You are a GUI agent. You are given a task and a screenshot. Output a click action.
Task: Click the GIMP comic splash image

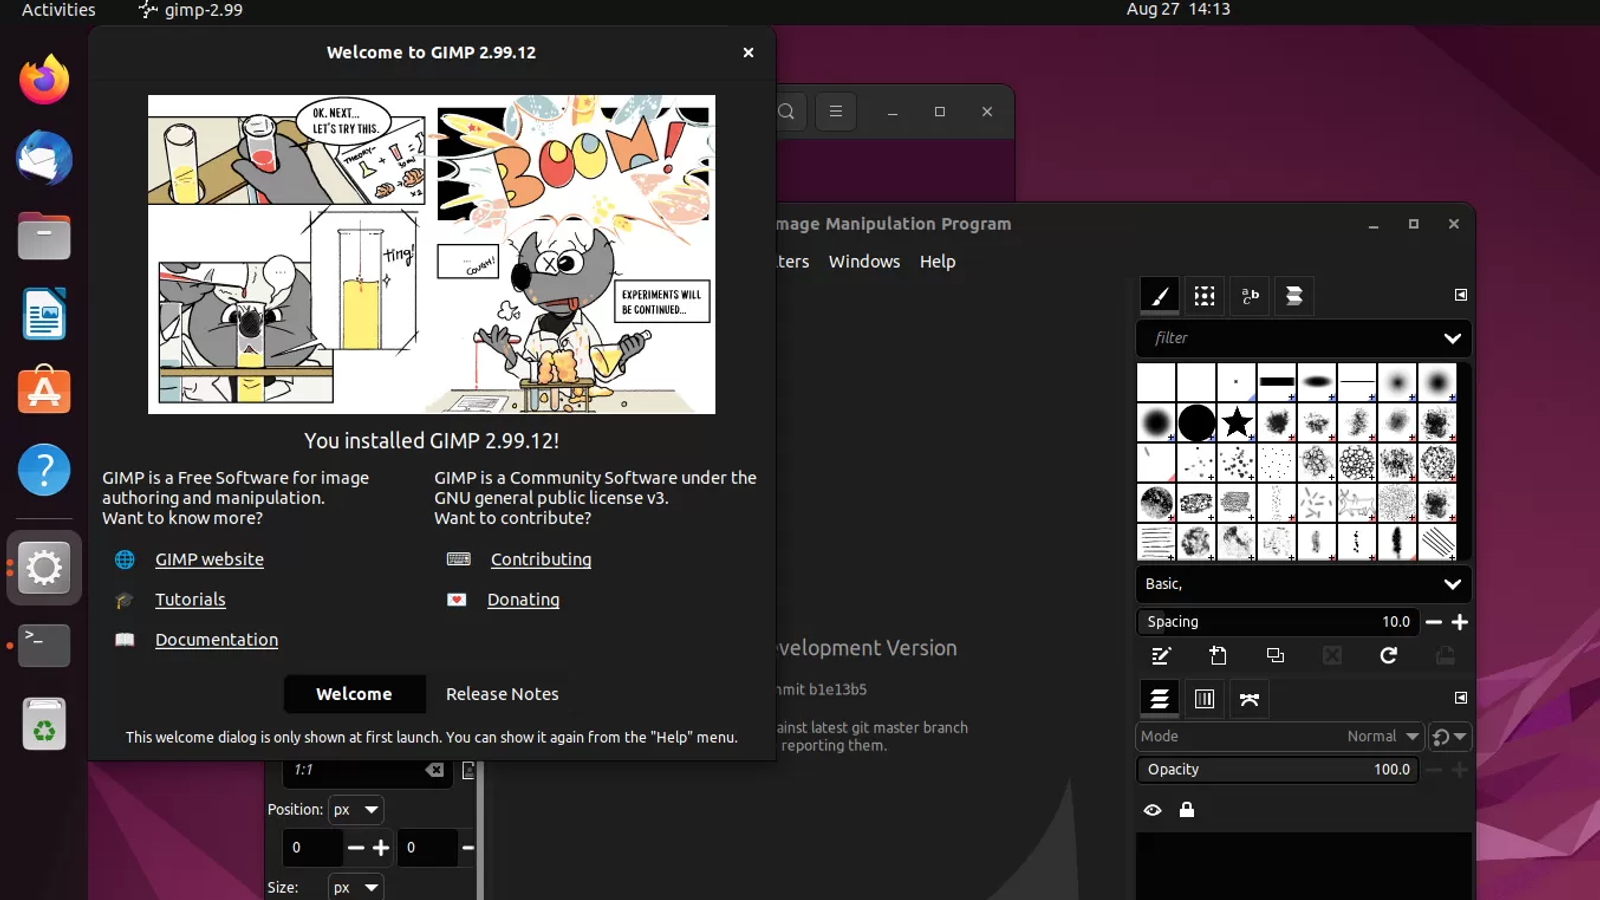(432, 254)
